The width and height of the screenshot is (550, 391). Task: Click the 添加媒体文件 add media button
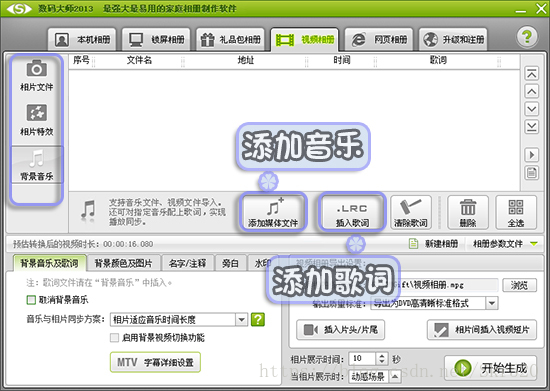click(x=273, y=212)
